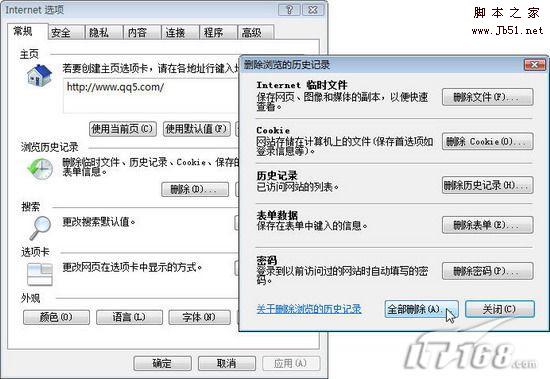Click the Cookie section heading

tap(273, 130)
